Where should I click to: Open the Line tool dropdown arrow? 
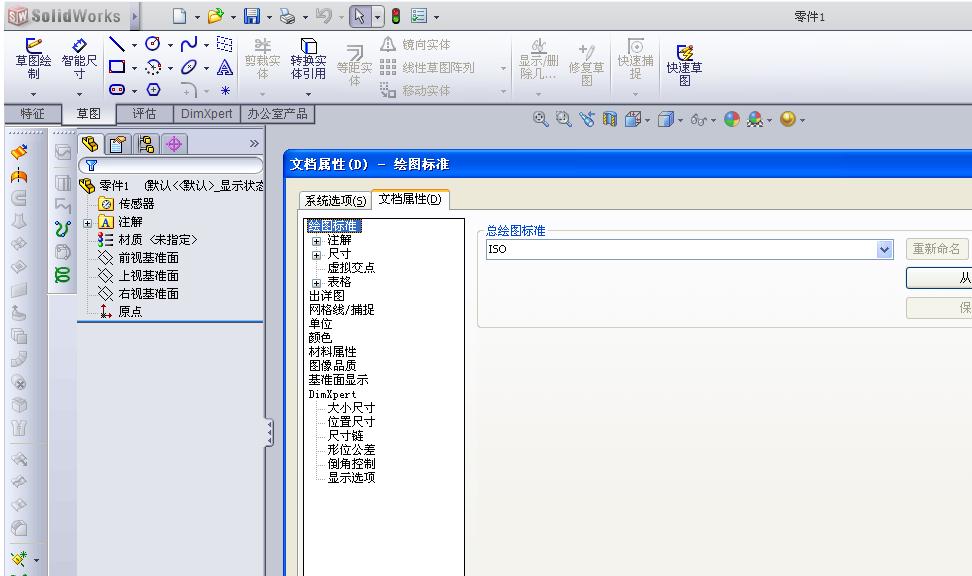134,45
